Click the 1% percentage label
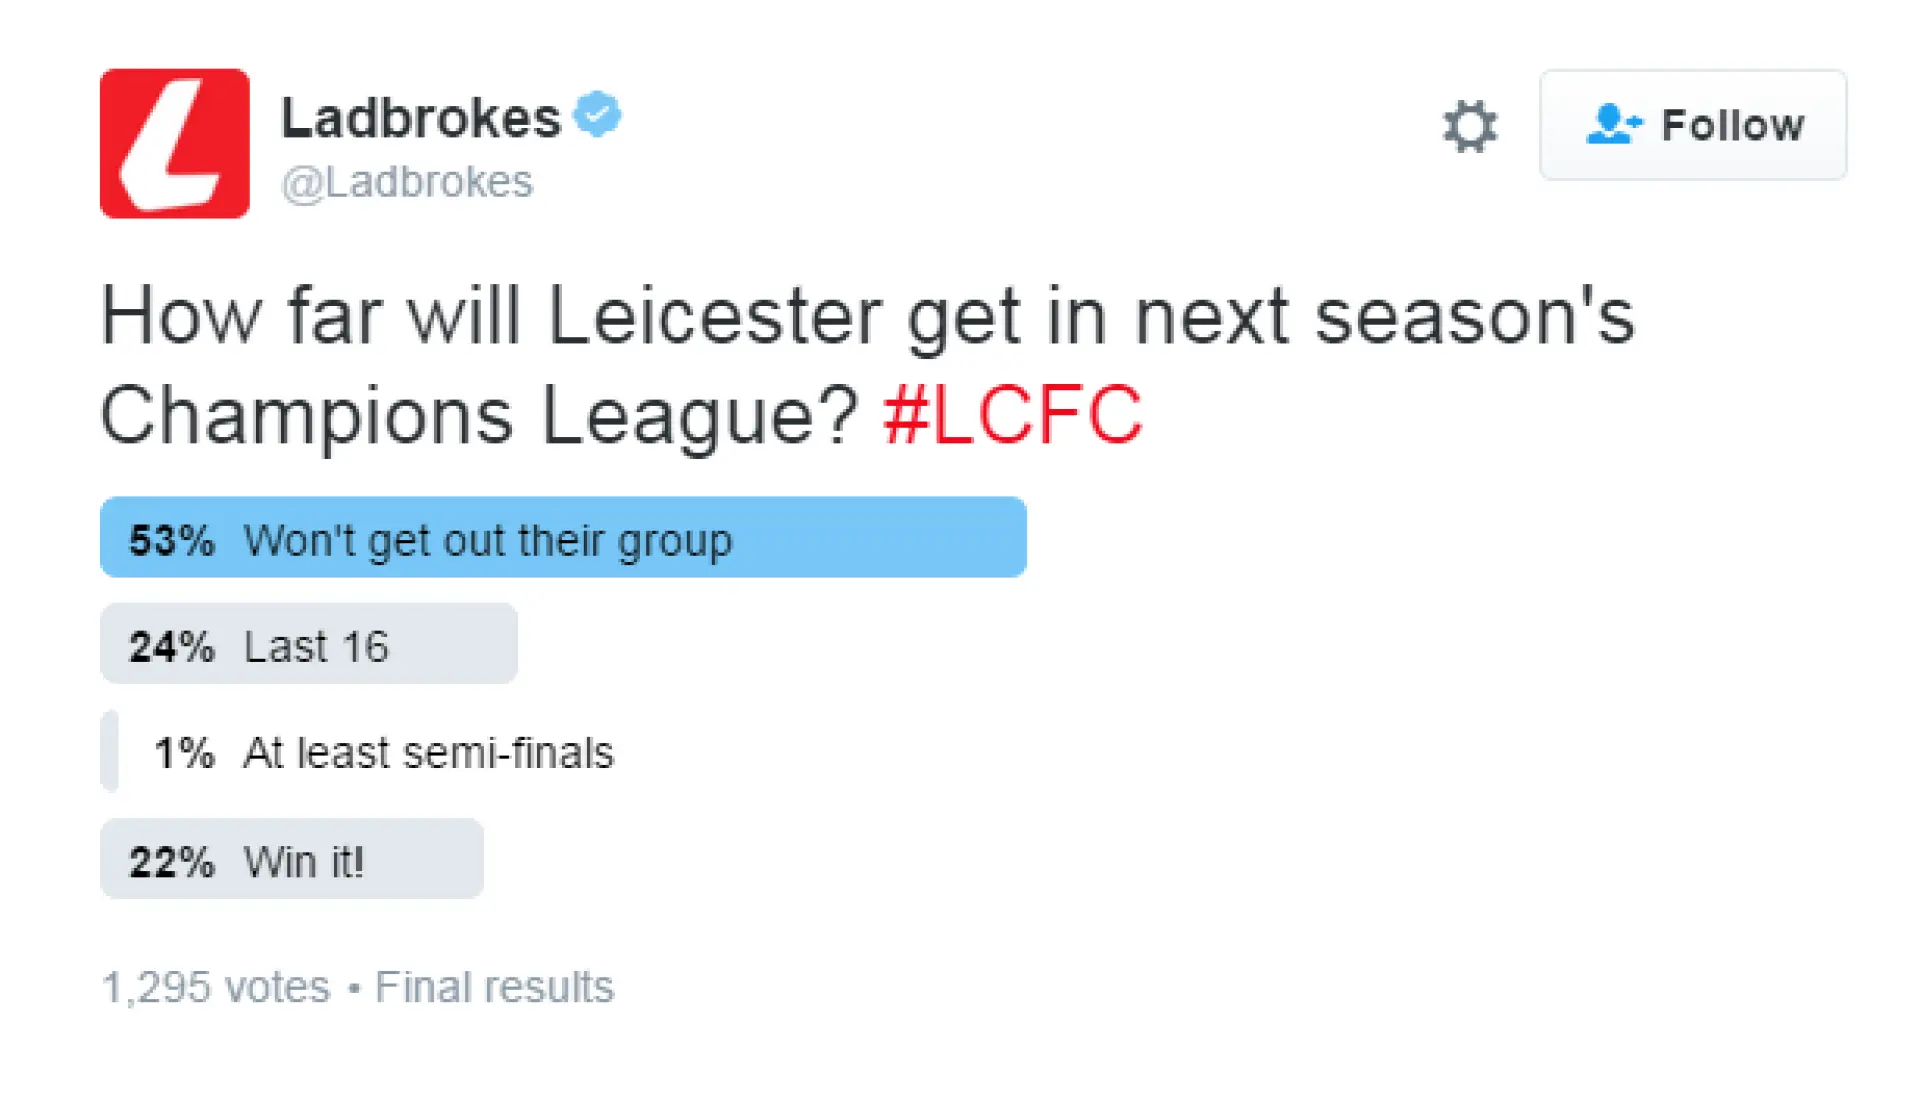Screen dimensions: 1920x1099 pyautogui.click(x=185, y=753)
